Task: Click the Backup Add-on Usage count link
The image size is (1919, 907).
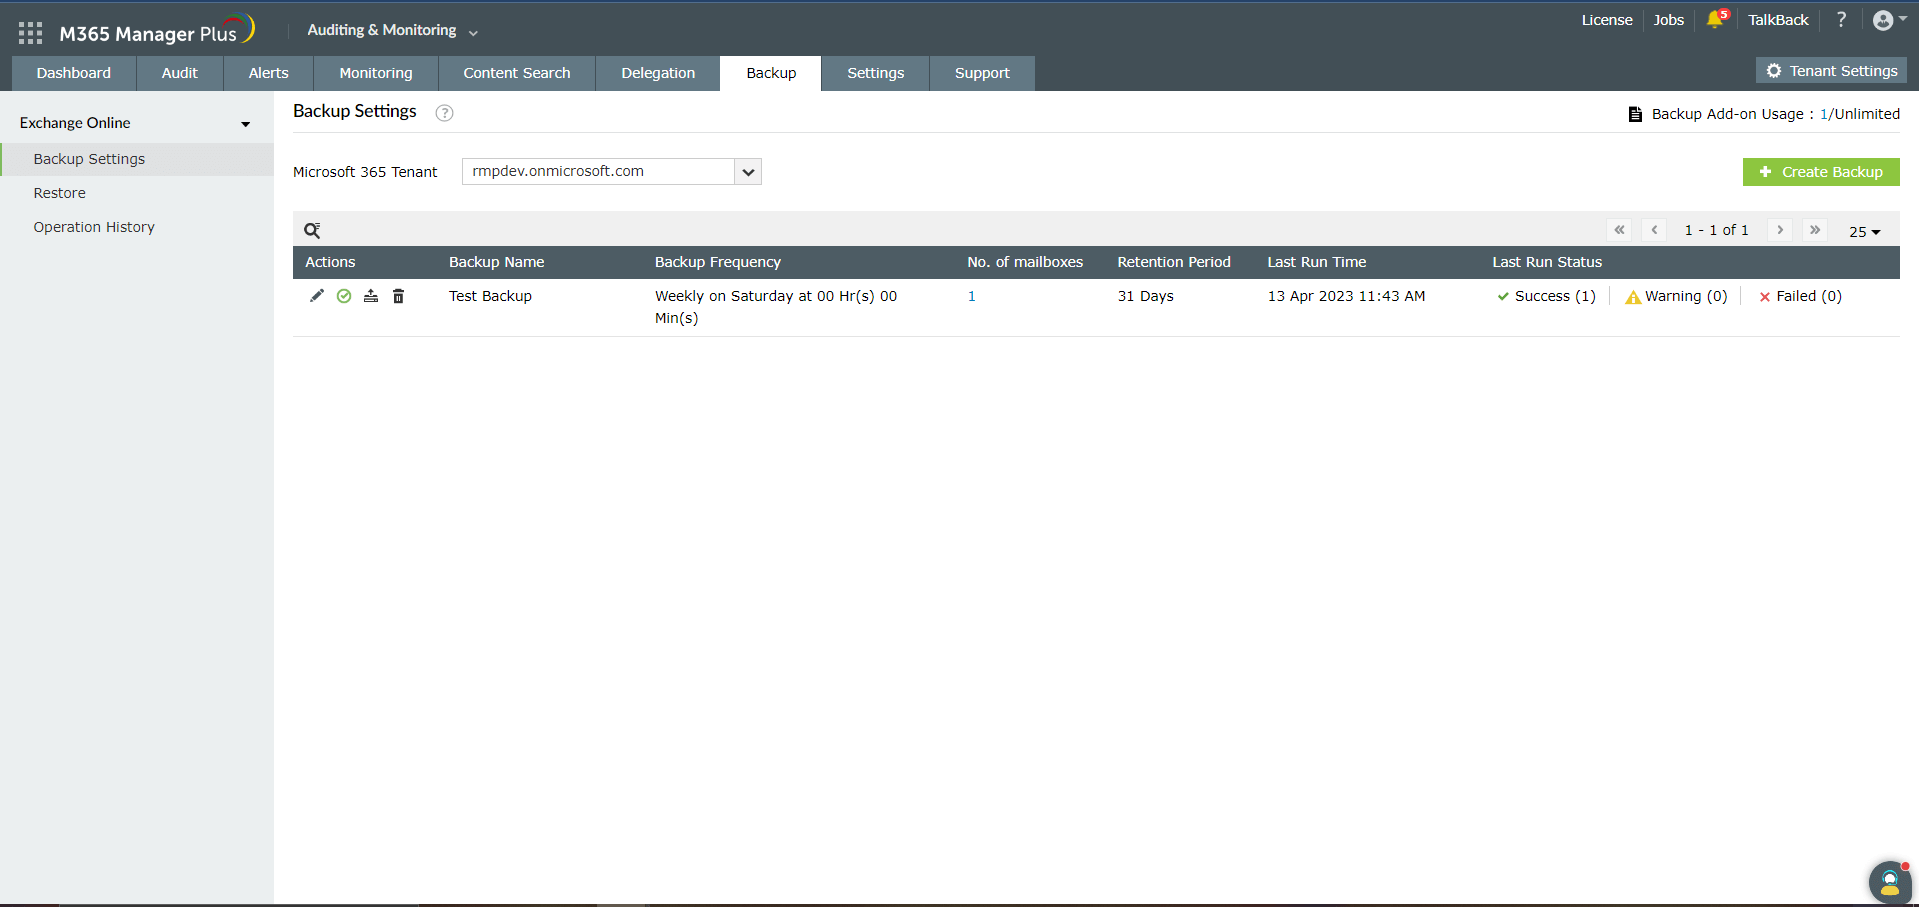Action: click(x=1824, y=114)
